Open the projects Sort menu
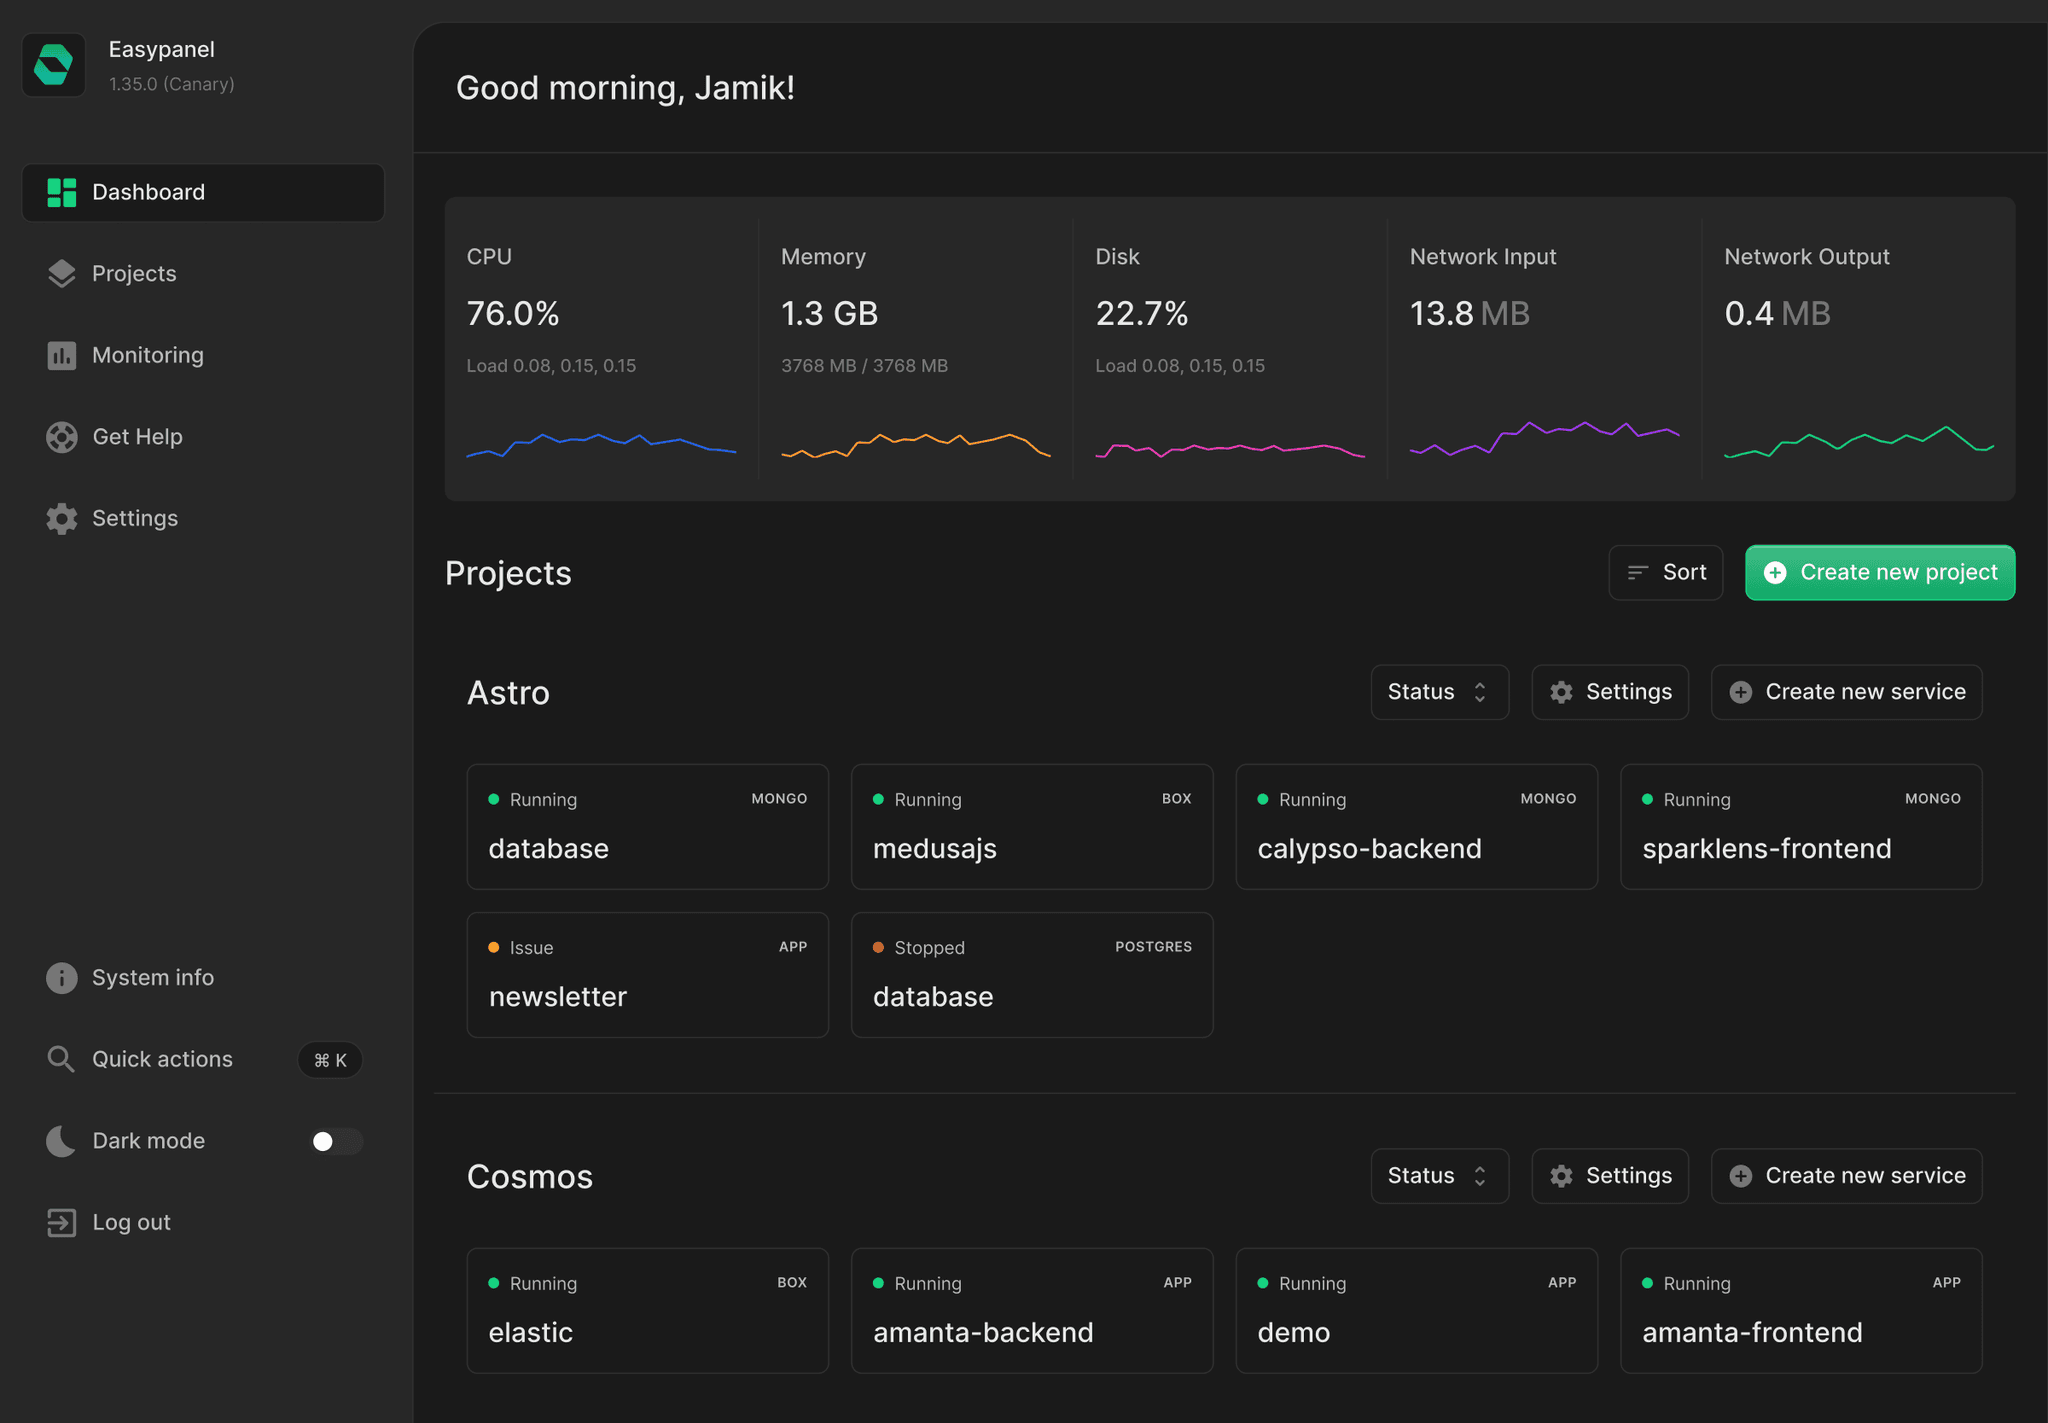Screen dimensions: 2048x1423 pos(1665,572)
